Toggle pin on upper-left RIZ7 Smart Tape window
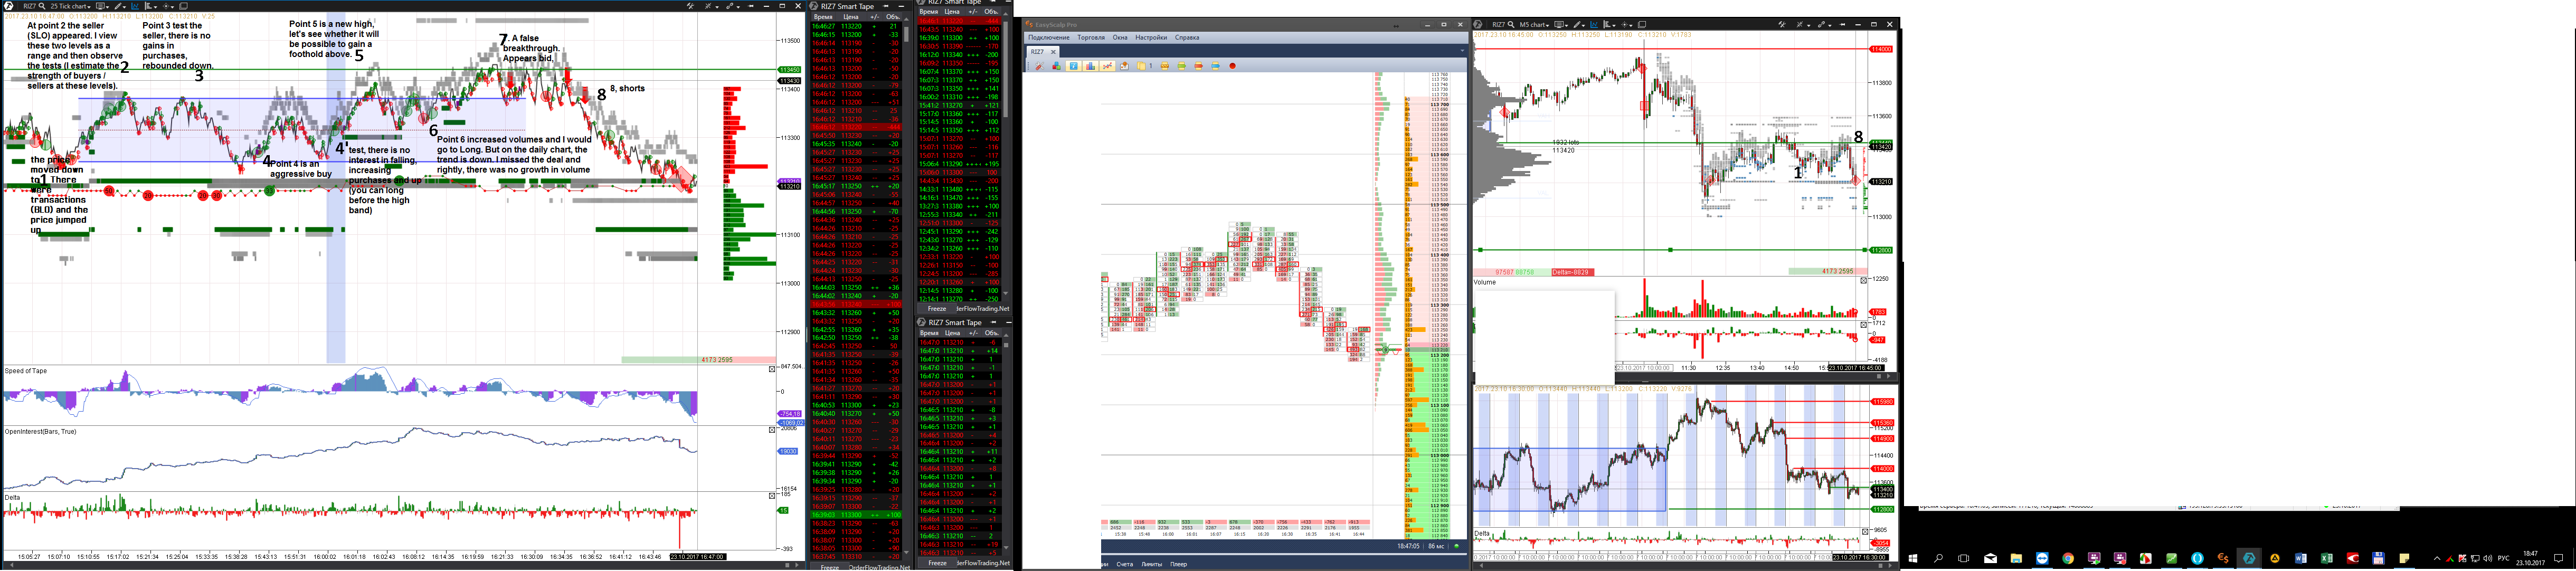 coord(885,6)
